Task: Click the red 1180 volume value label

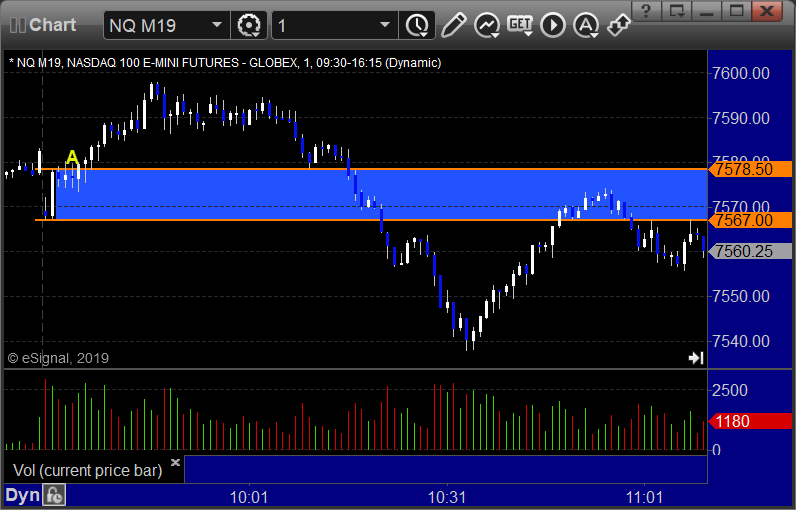Action: point(750,421)
